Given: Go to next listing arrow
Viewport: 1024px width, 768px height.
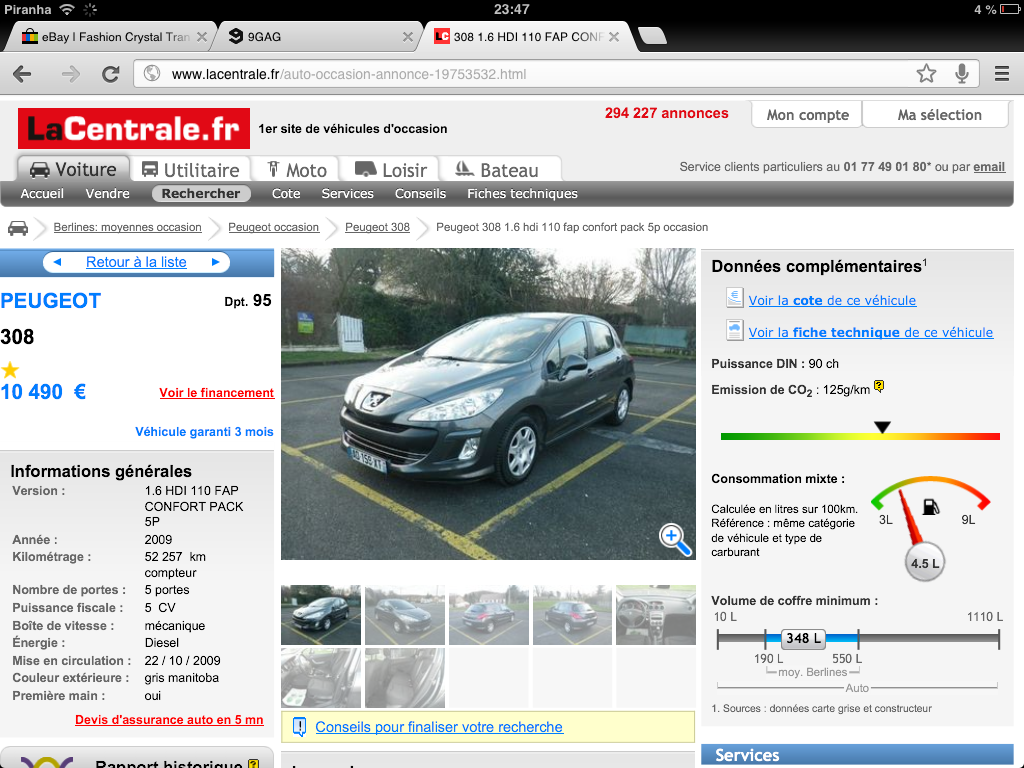Looking at the screenshot, I should (x=215, y=262).
